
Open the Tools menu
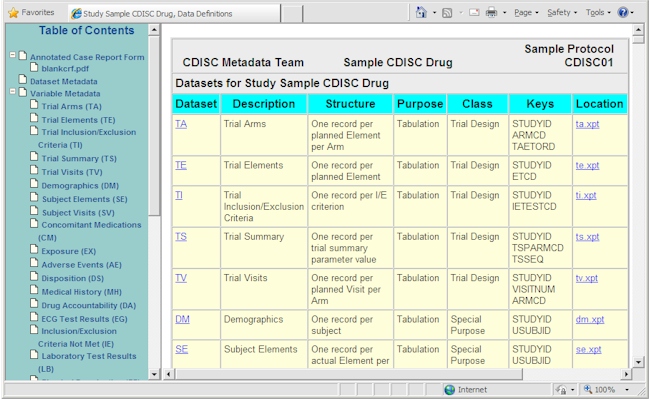[598, 13]
